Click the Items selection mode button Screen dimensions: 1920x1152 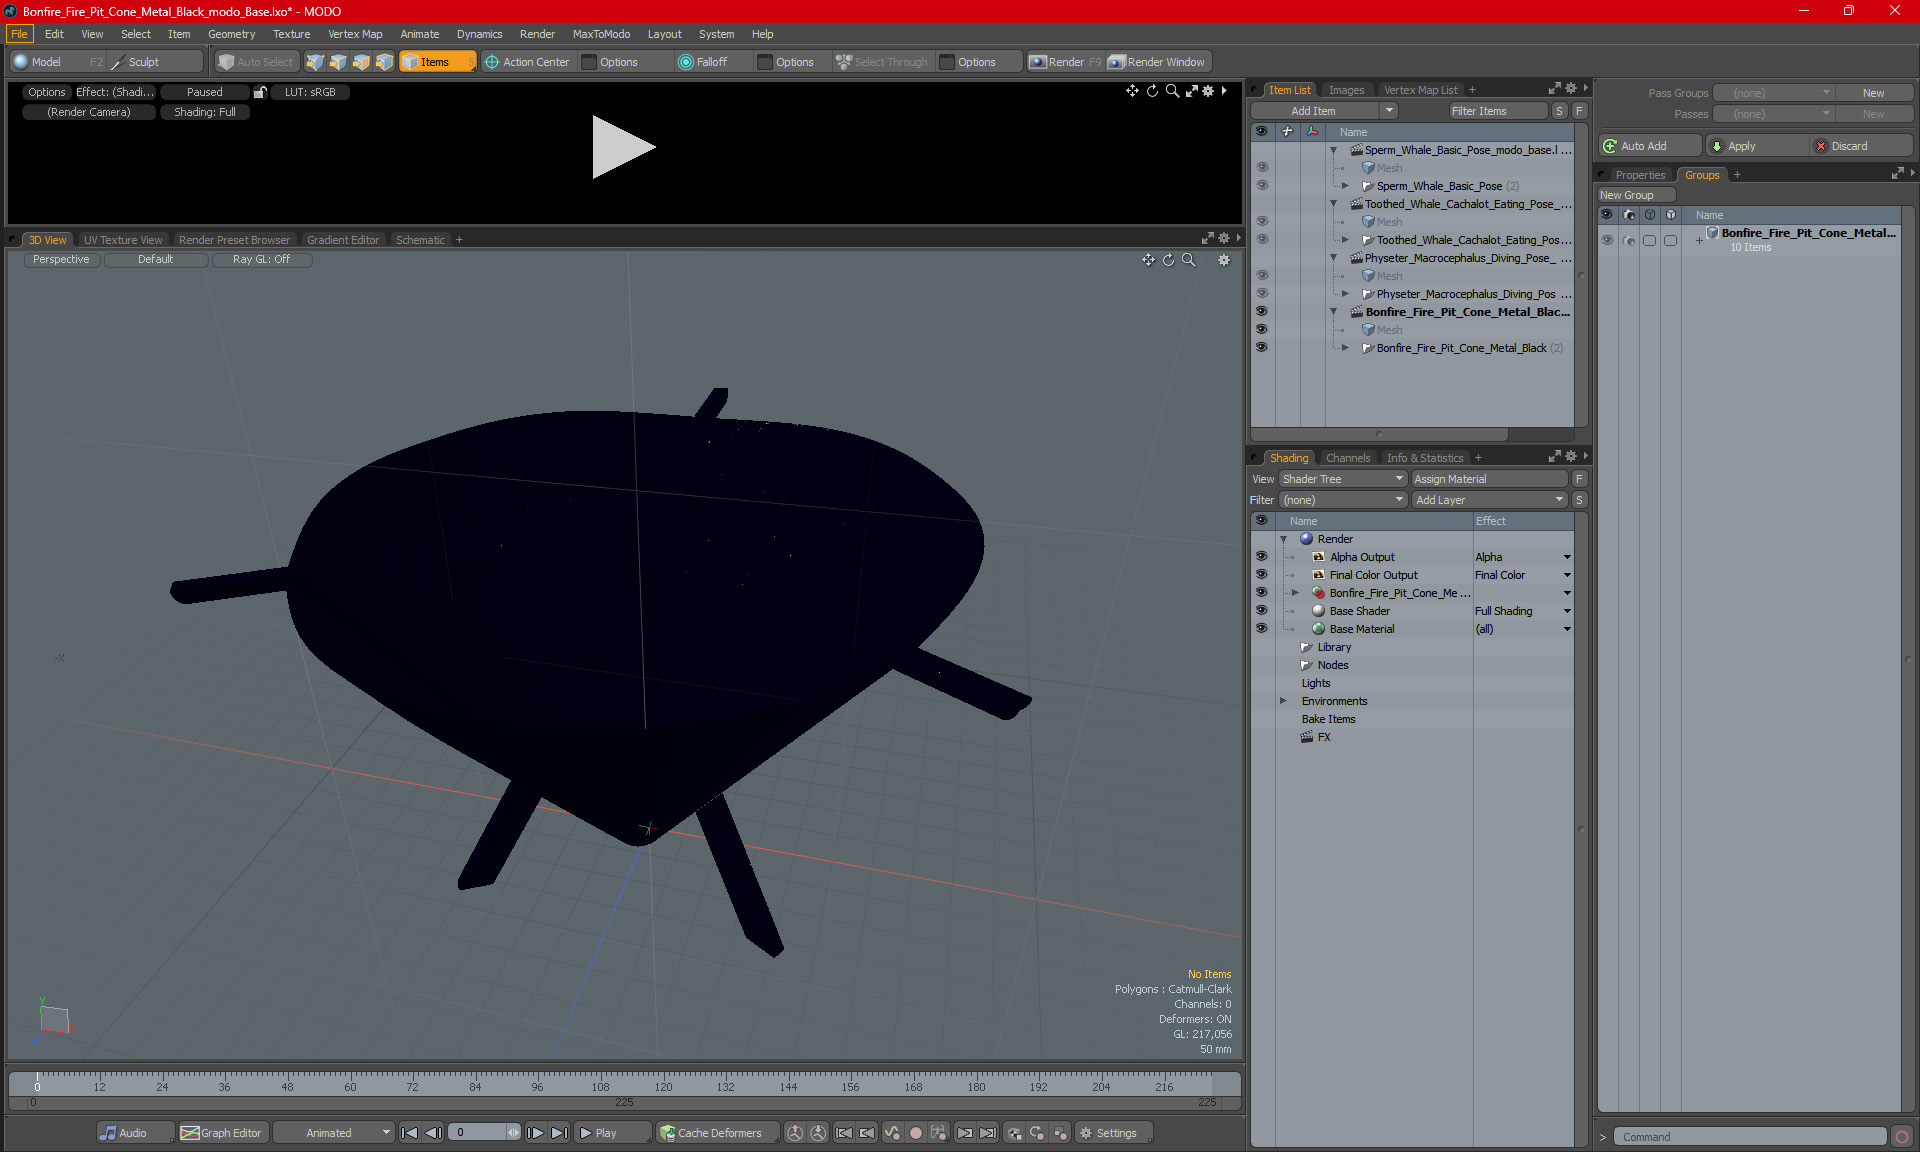click(437, 62)
